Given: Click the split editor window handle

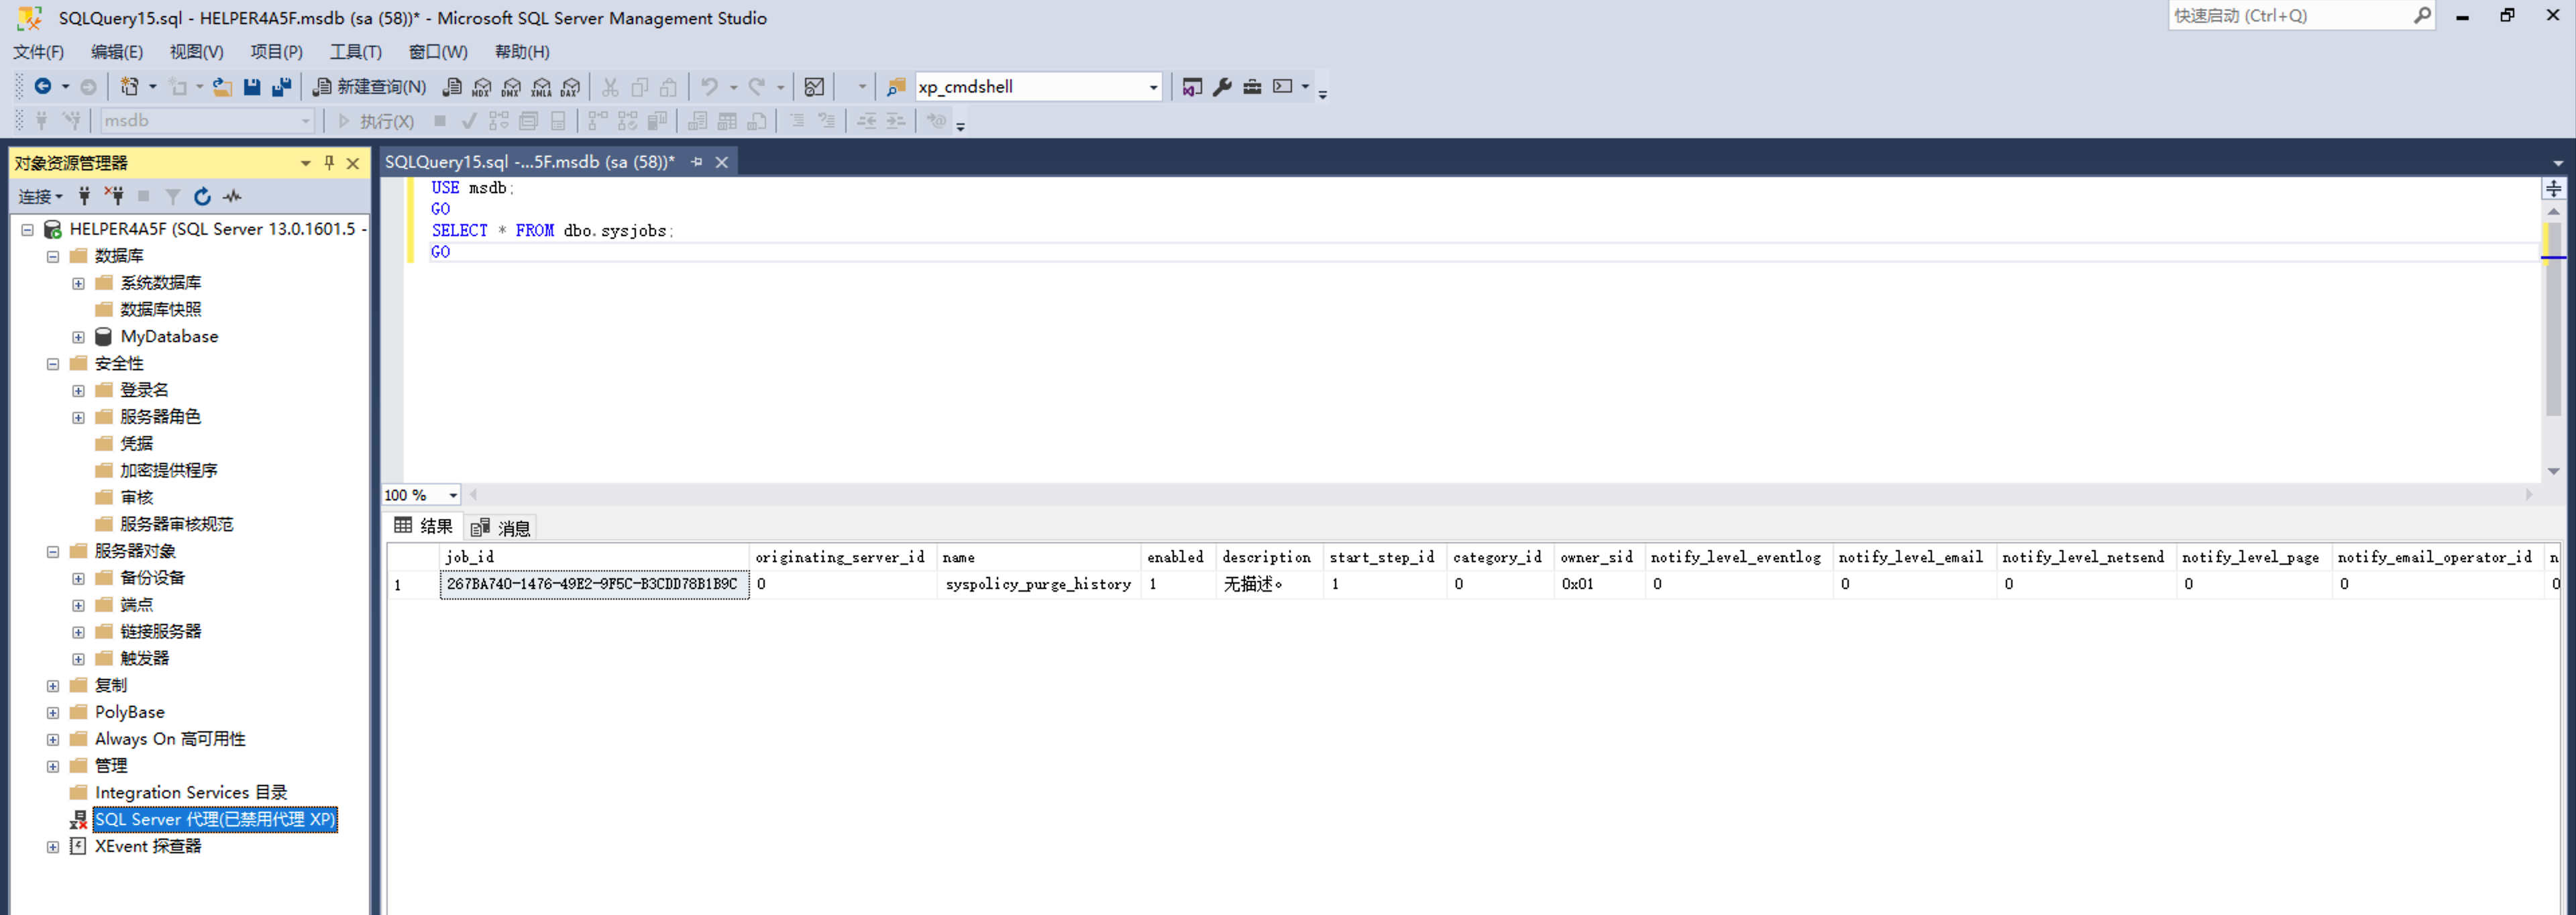Looking at the screenshot, I should pos(2553,188).
